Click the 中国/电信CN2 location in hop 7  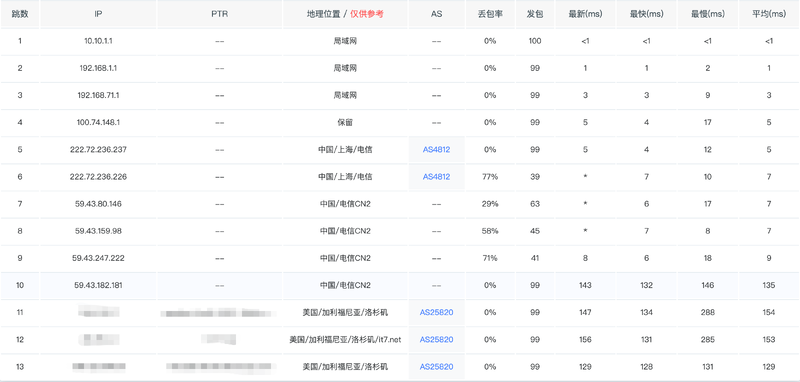[345, 203]
